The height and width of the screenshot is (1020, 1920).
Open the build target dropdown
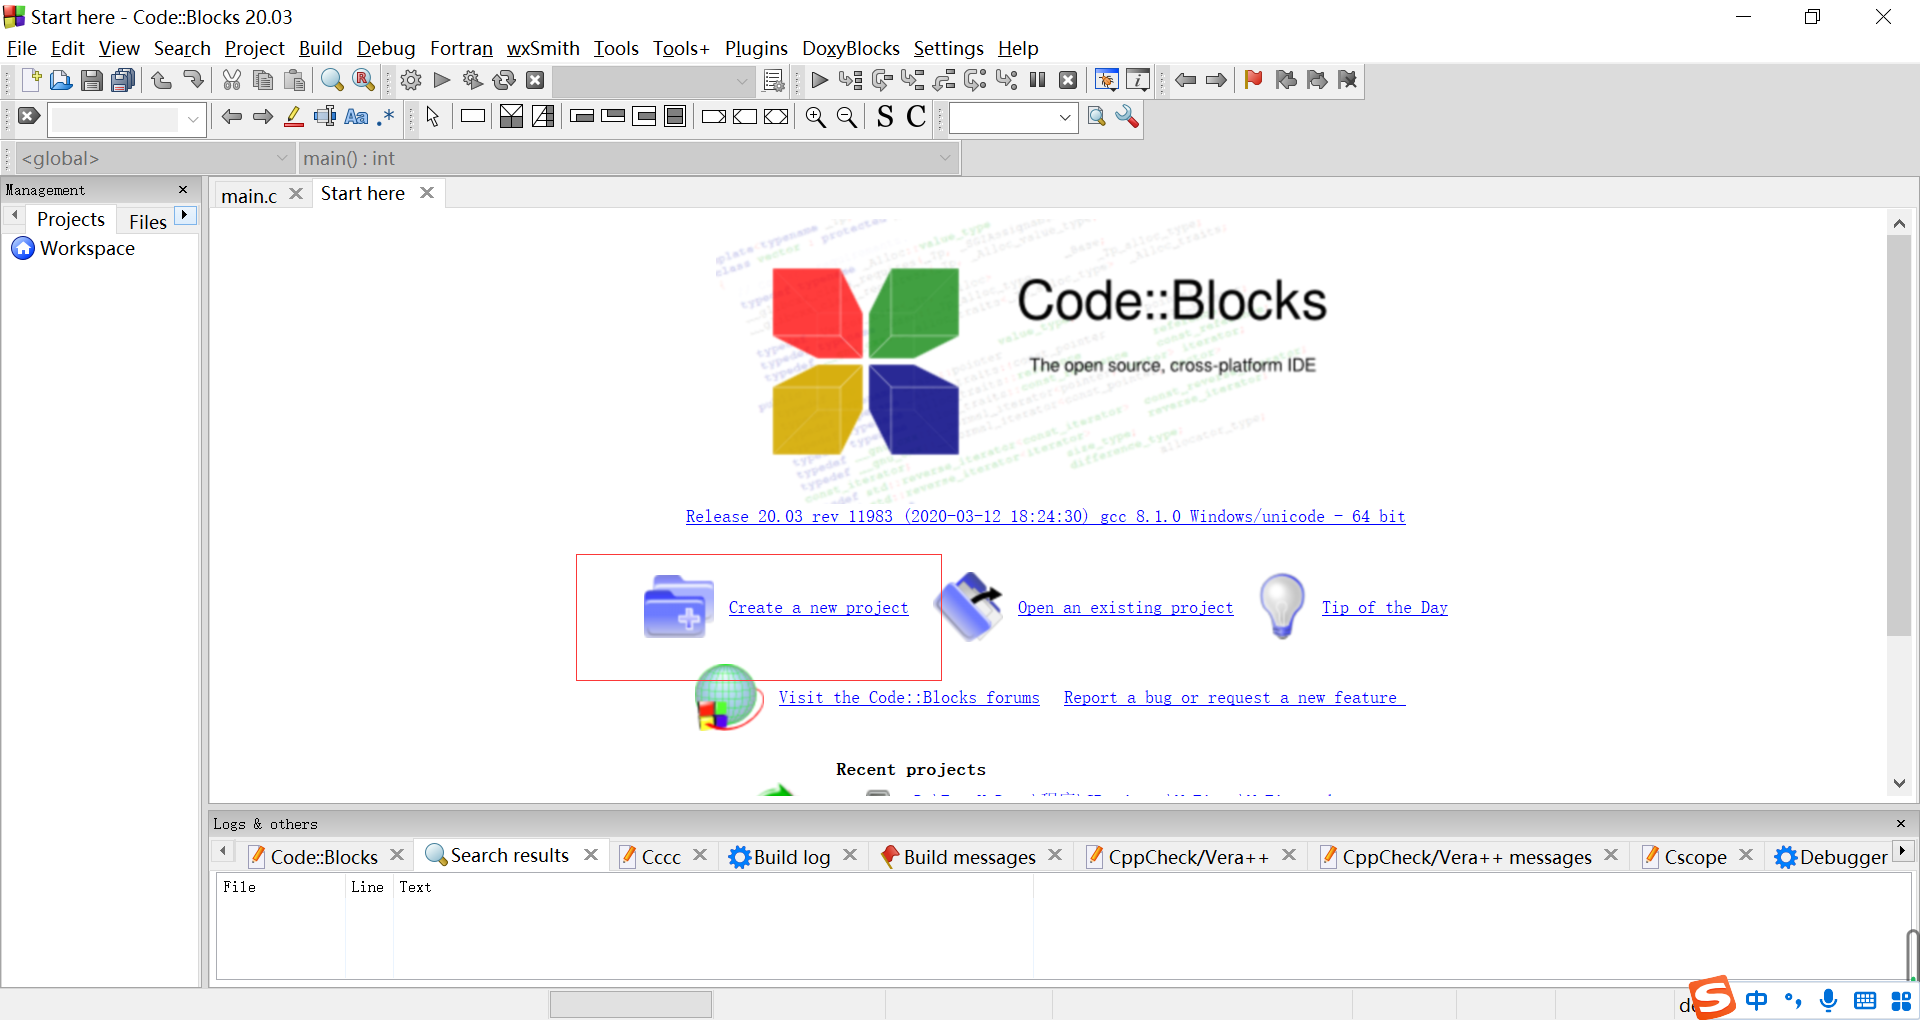[x=742, y=81]
